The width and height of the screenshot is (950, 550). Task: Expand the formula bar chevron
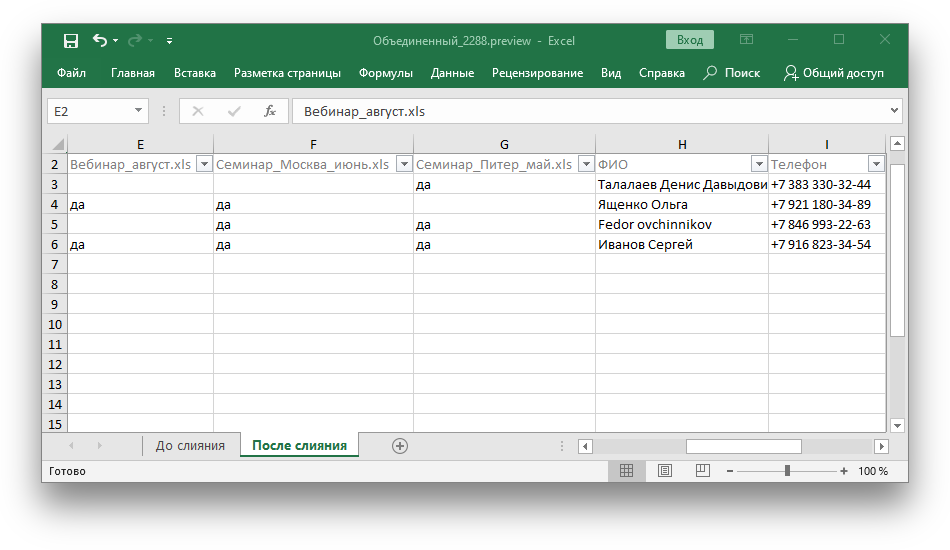(894, 111)
